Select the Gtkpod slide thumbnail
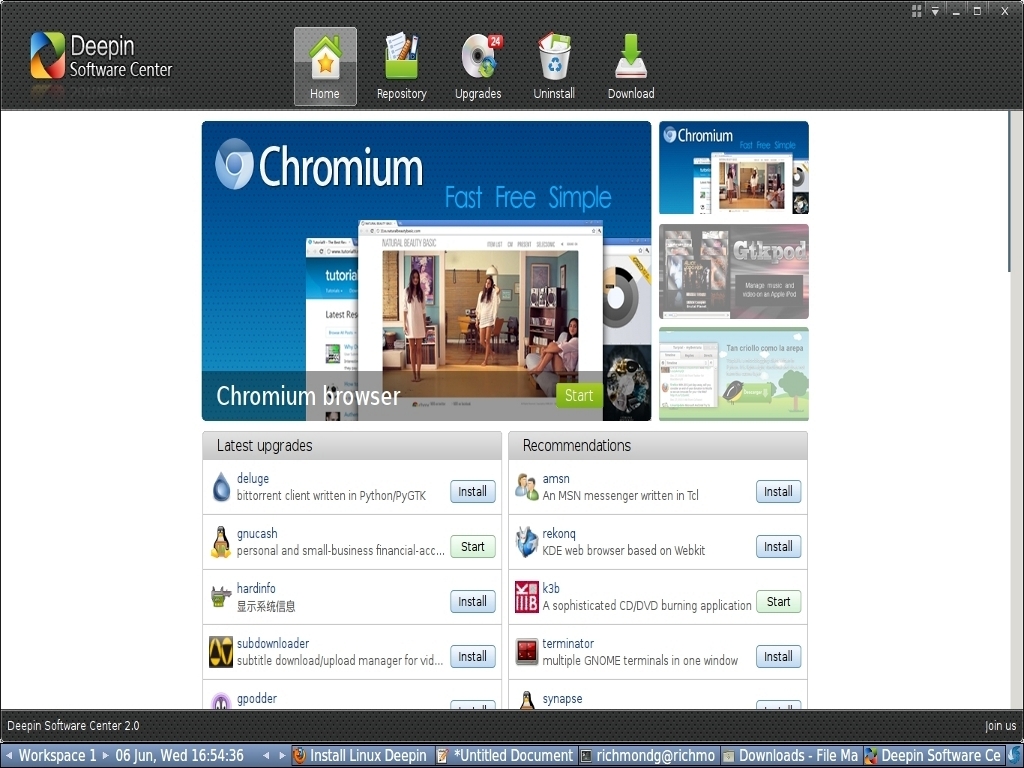 coord(733,271)
